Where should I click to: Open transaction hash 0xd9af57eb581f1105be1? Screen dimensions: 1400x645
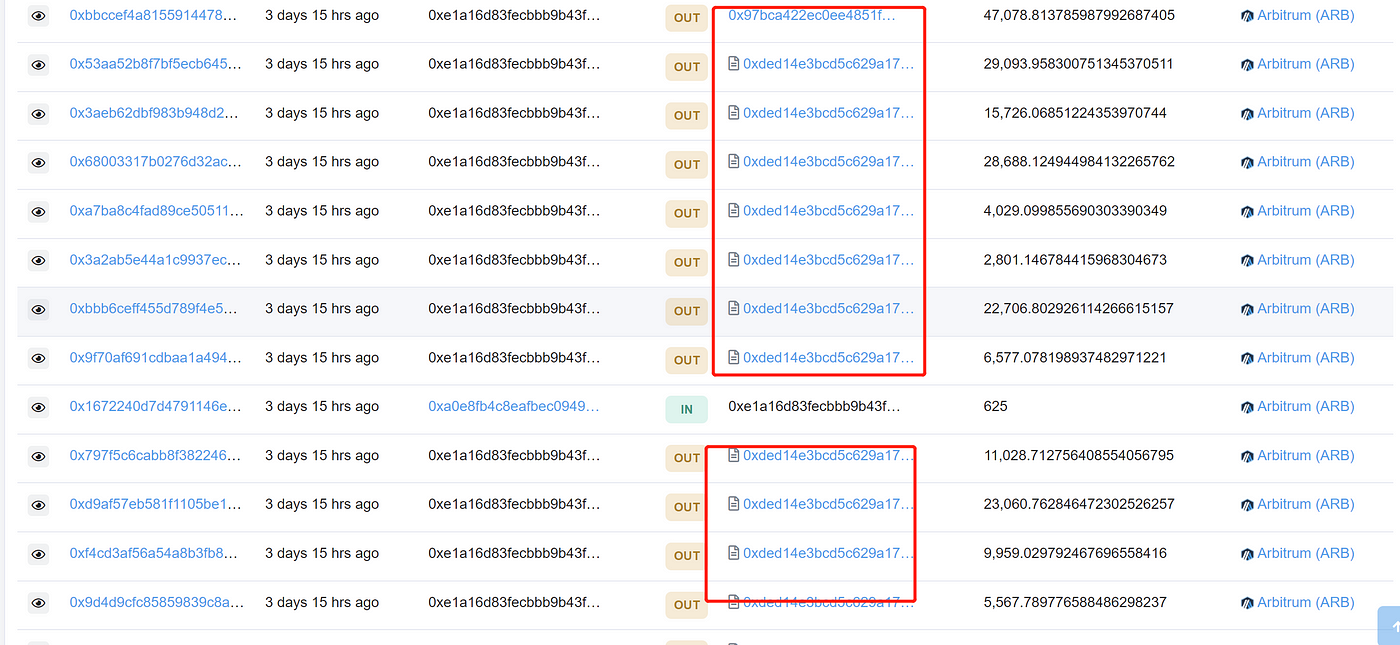click(155, 504)
